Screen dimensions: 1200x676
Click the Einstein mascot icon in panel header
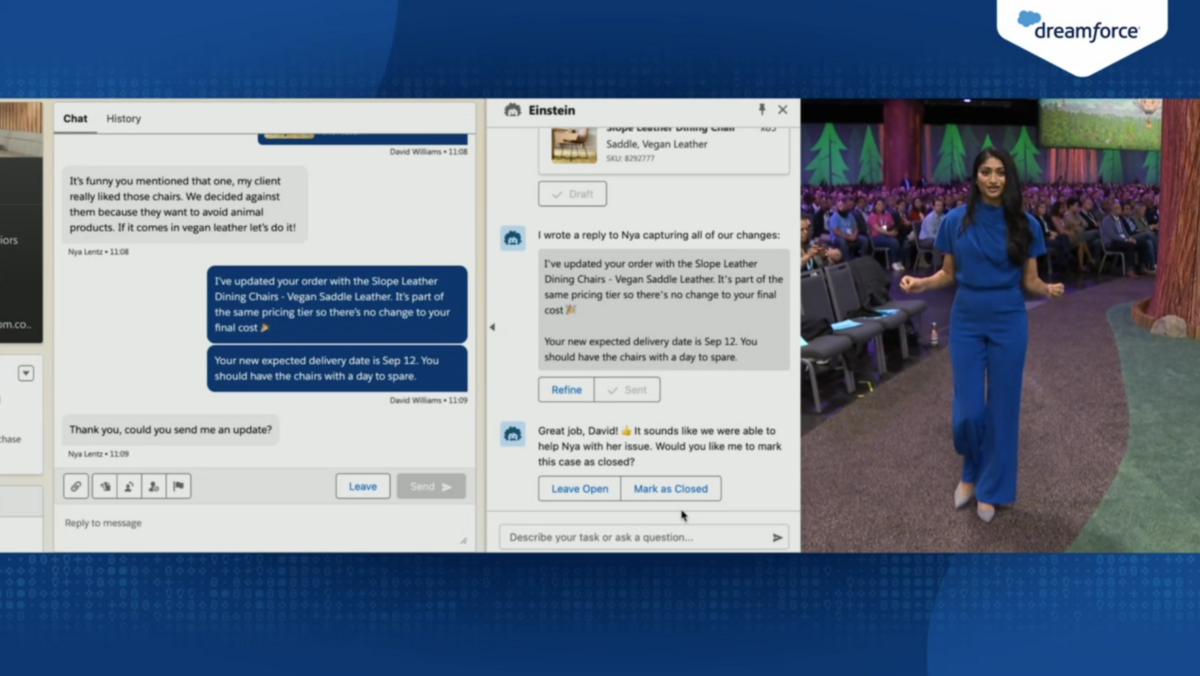coord(513,110)
